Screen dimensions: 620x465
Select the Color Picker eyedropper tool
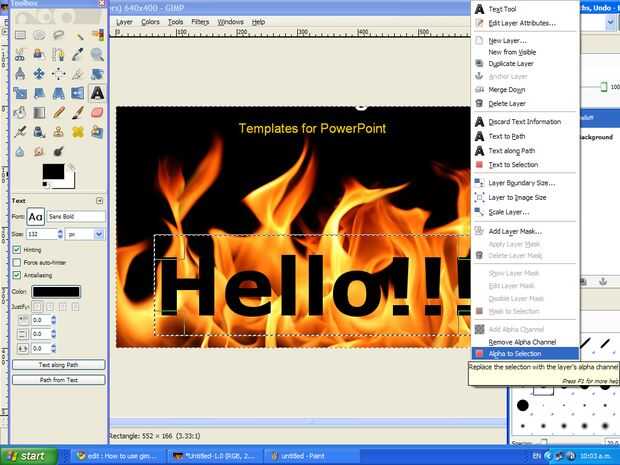click(x=78, y=55)
